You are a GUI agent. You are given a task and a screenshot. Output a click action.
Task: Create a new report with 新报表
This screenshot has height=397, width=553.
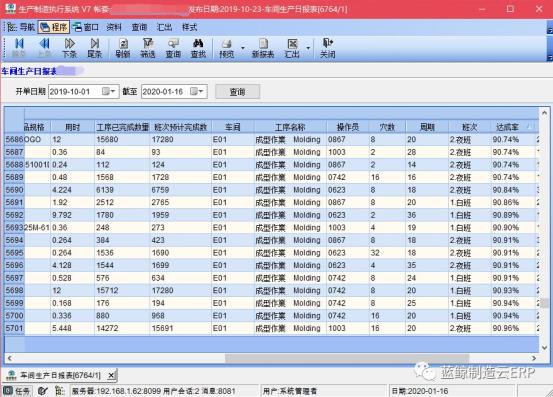pyautogui.click(x=263, y=48)
